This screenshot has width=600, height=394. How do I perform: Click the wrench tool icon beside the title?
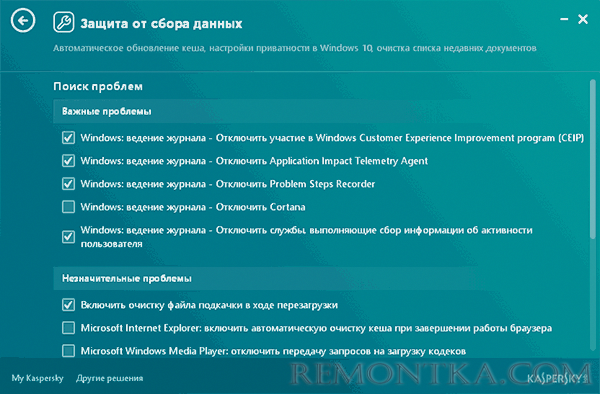coord(64,22)
